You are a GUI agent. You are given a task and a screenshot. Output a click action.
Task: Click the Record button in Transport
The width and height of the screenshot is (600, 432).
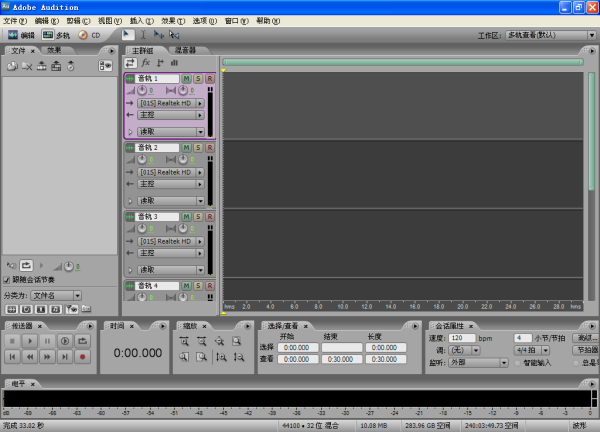point(82,357)
